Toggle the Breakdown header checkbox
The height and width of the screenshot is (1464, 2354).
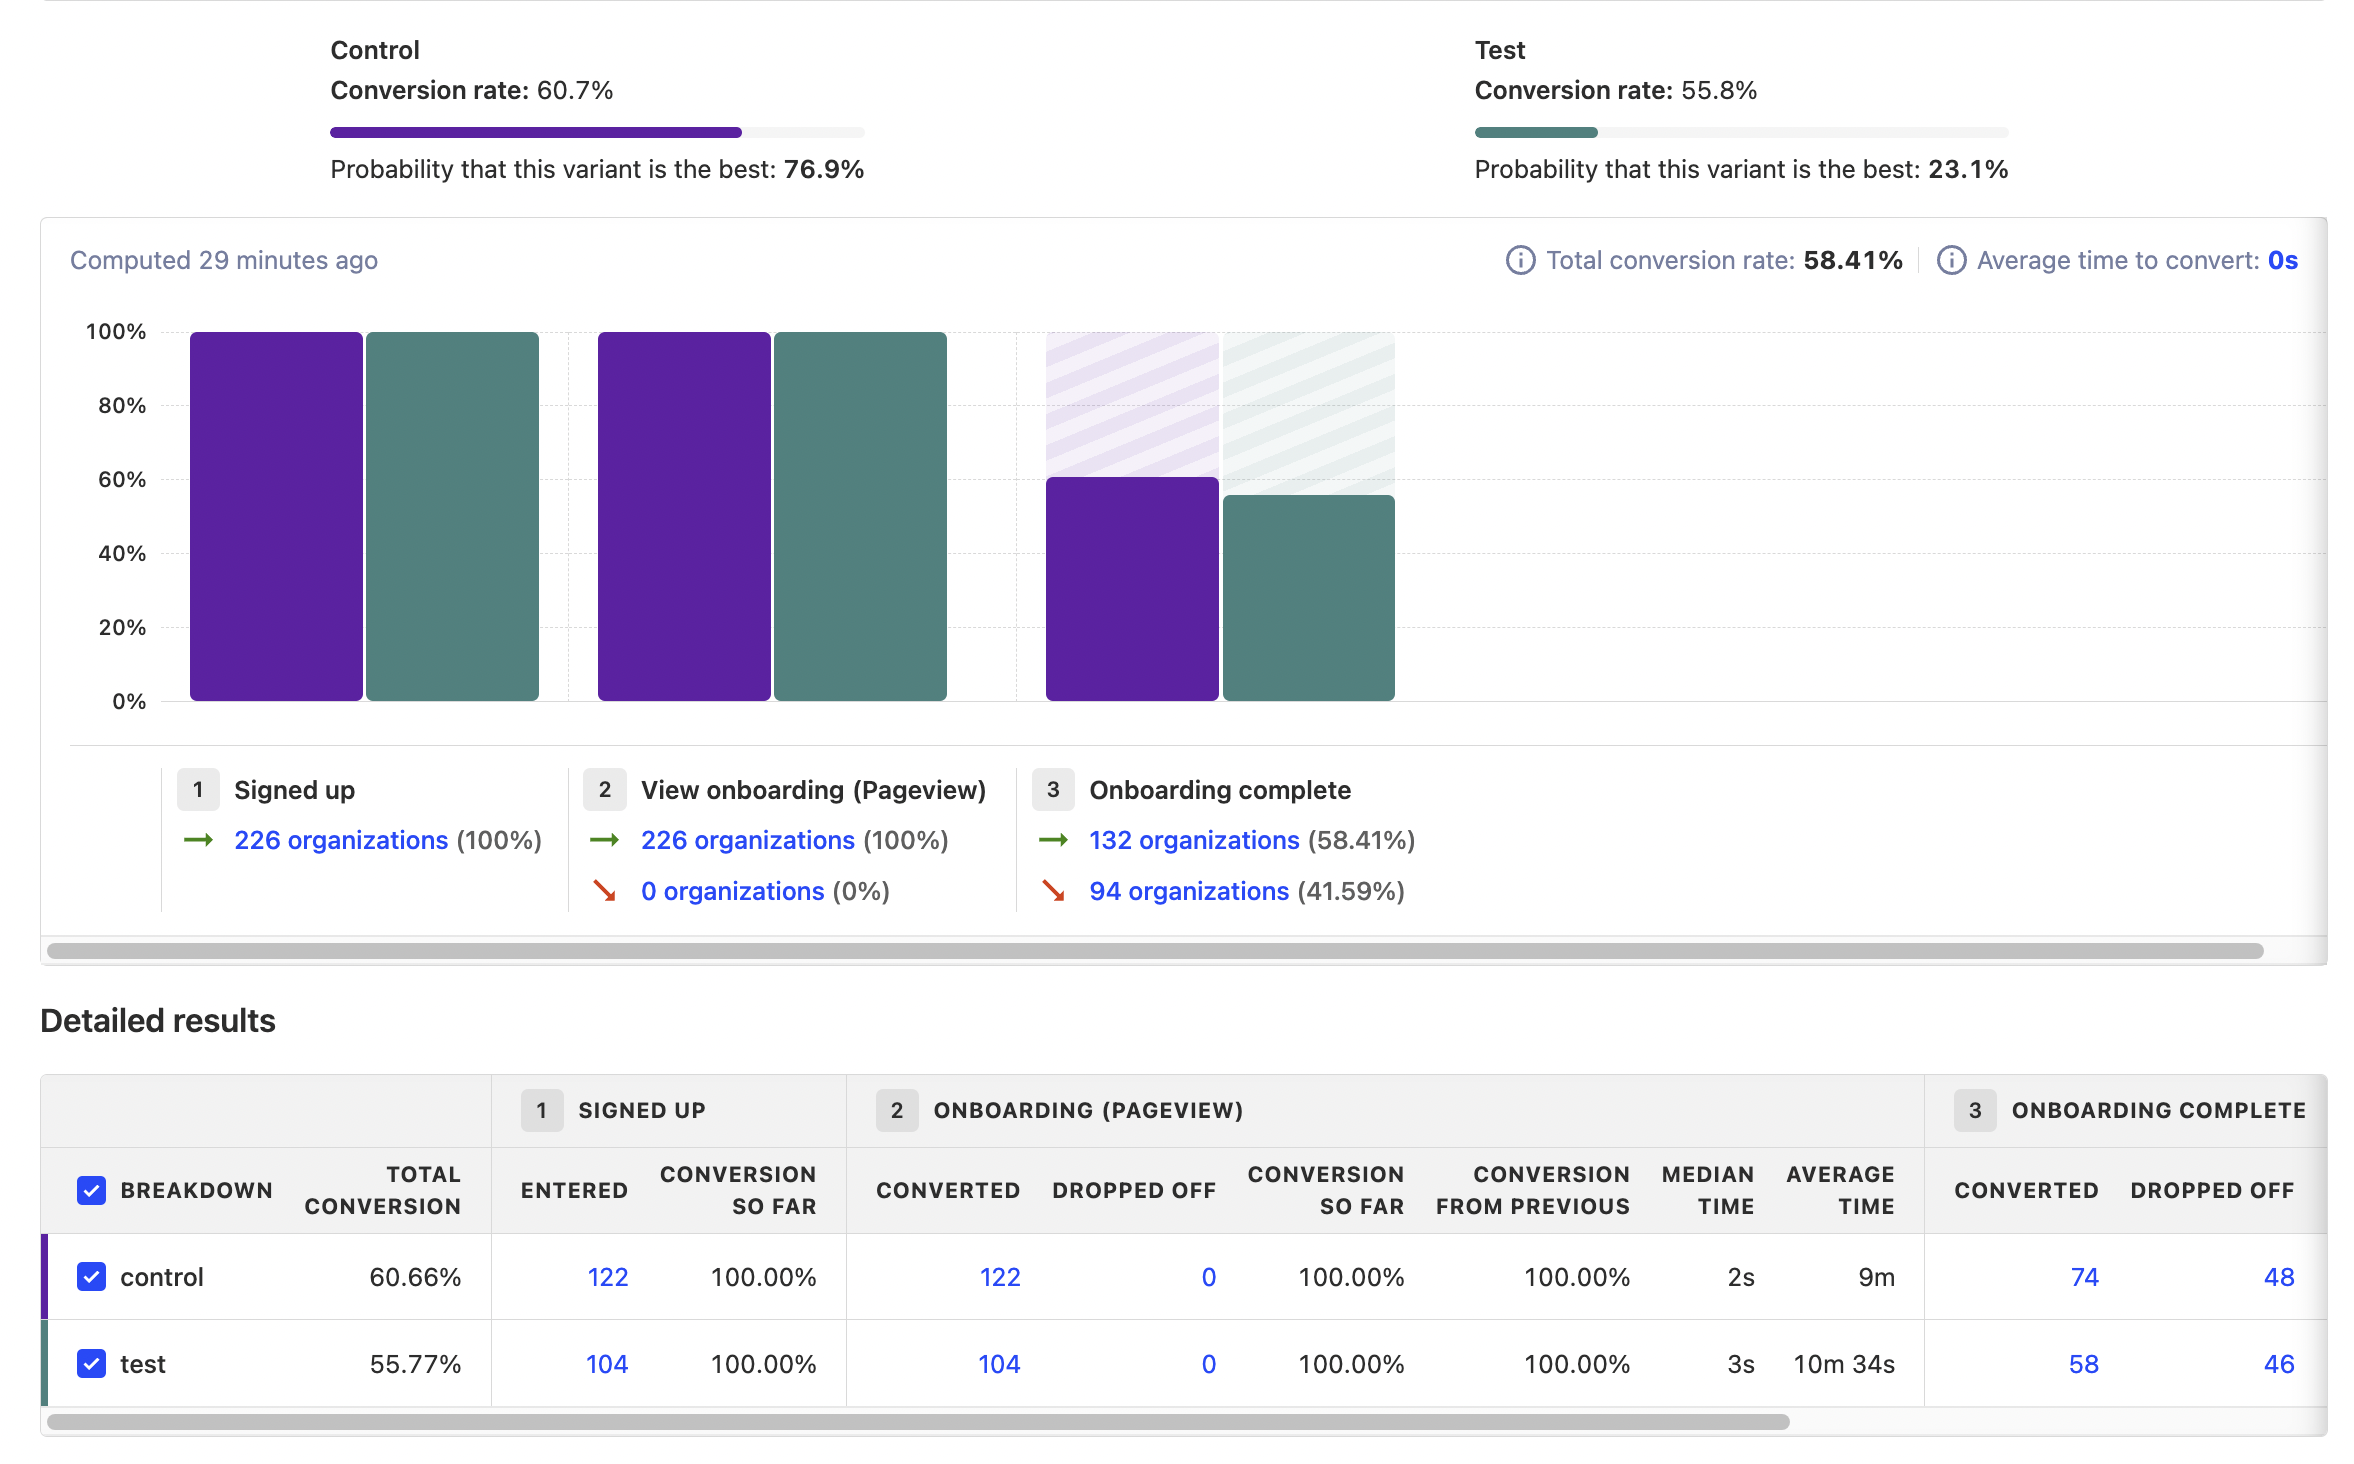91,1190
